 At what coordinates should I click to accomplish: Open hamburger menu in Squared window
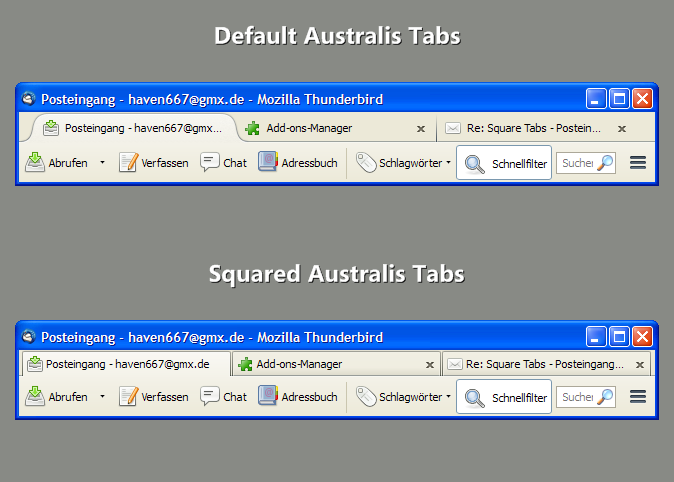pyautogui.click(x=638, y=396)
